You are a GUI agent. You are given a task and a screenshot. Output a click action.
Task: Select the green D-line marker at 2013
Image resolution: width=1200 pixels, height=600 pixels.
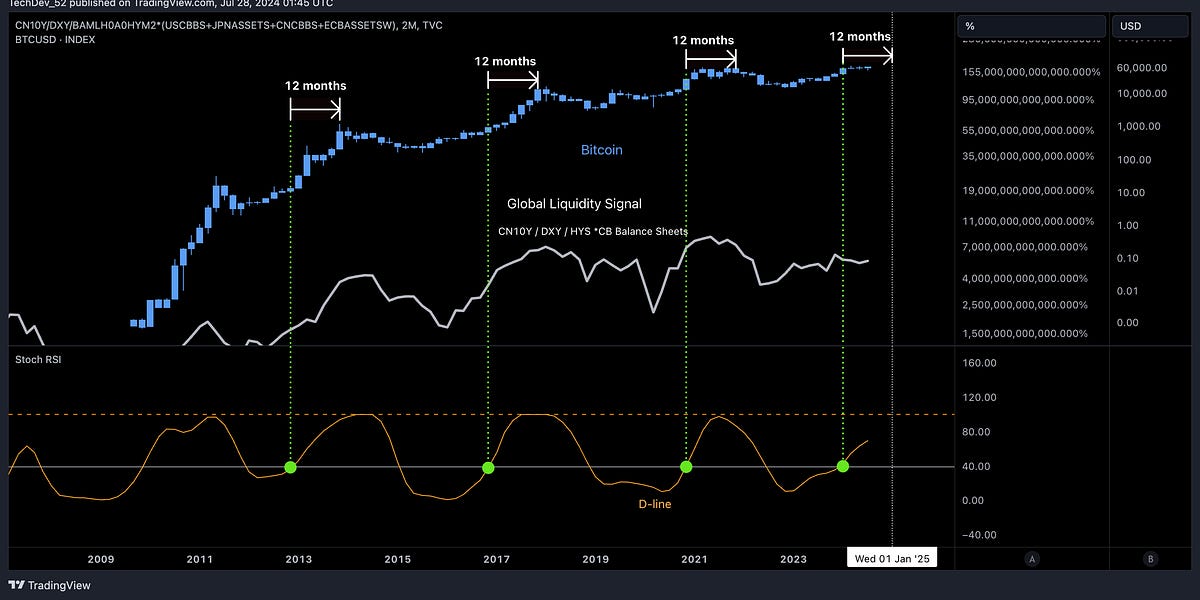point(290,466)
